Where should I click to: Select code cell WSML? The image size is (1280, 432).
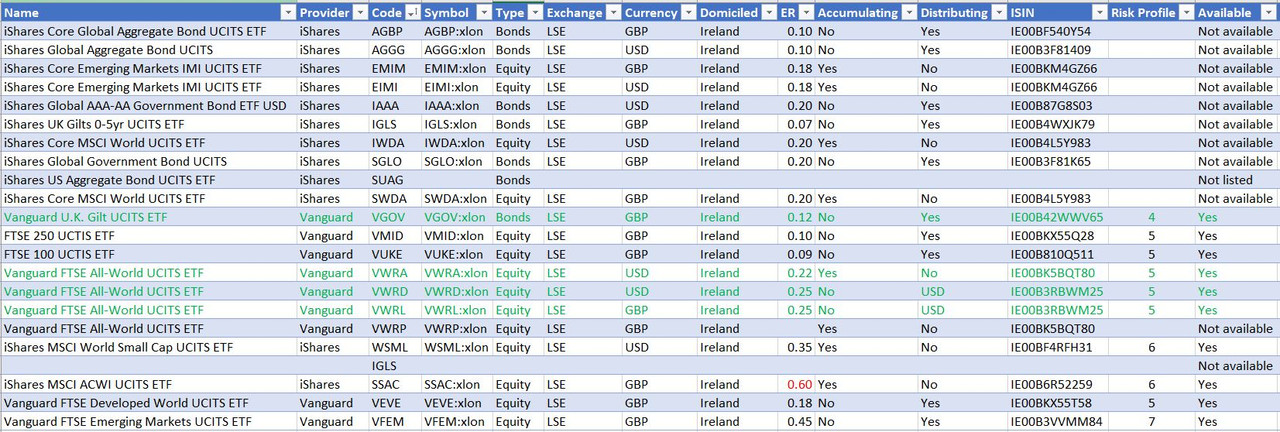coord(394,347)
